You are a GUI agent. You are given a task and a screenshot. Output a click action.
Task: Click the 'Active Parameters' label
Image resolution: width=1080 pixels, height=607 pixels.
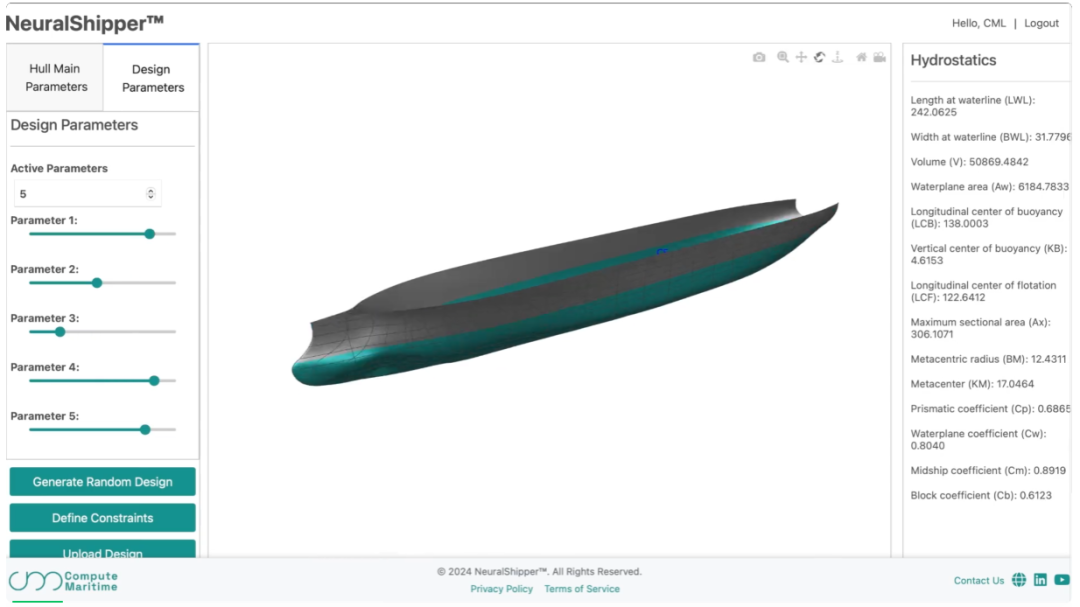click(x=59, y=168)
